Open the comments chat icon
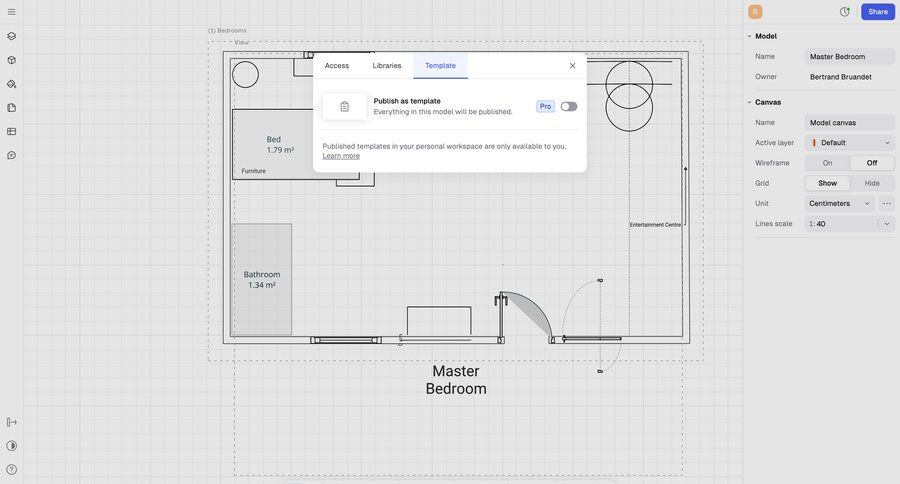 pyautogui.click(x=11, y=156)
